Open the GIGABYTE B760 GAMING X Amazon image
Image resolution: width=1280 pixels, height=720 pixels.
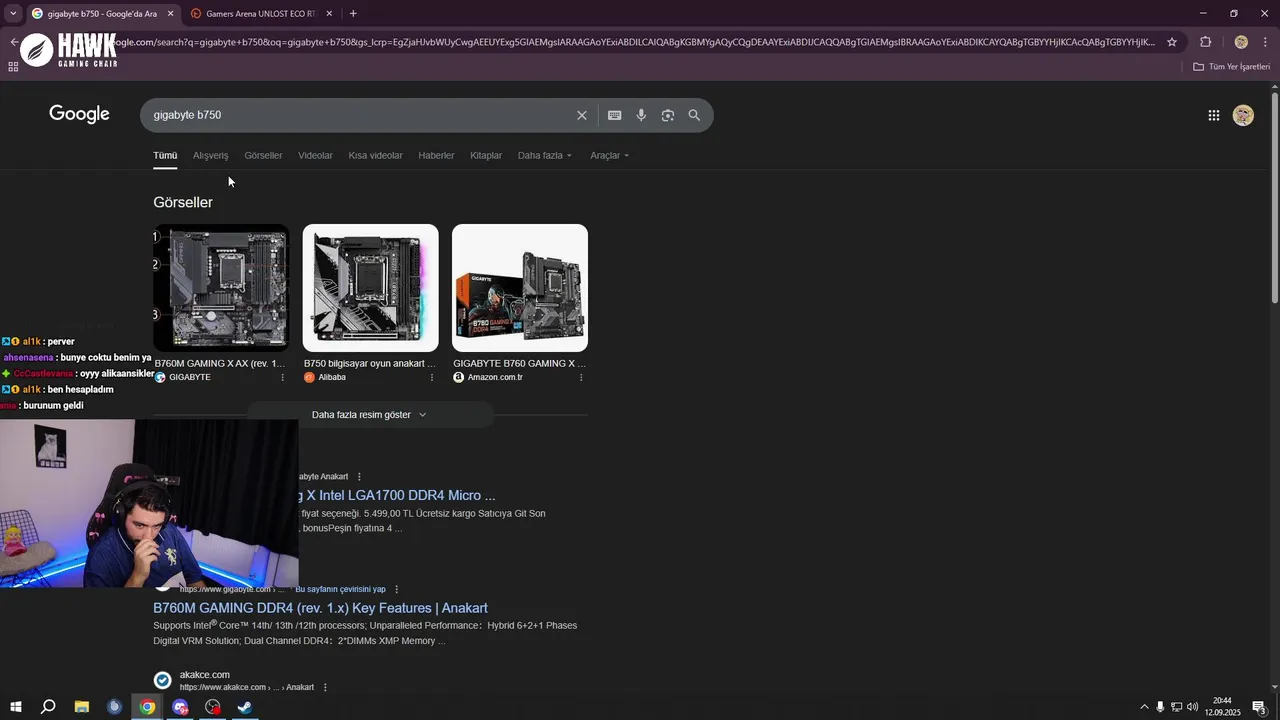tap(520, 288)
